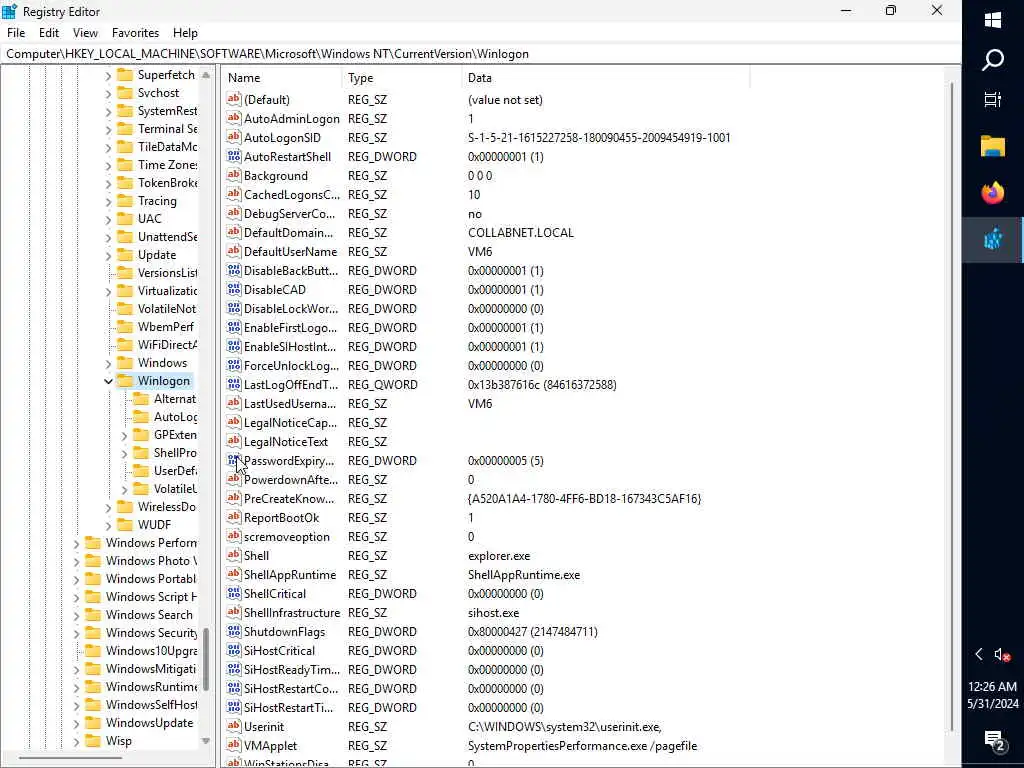This screenshot has height=768, width=1024.
Task: Click the DWORD icon beside ShutdownFlags
Action: (233, 631)
